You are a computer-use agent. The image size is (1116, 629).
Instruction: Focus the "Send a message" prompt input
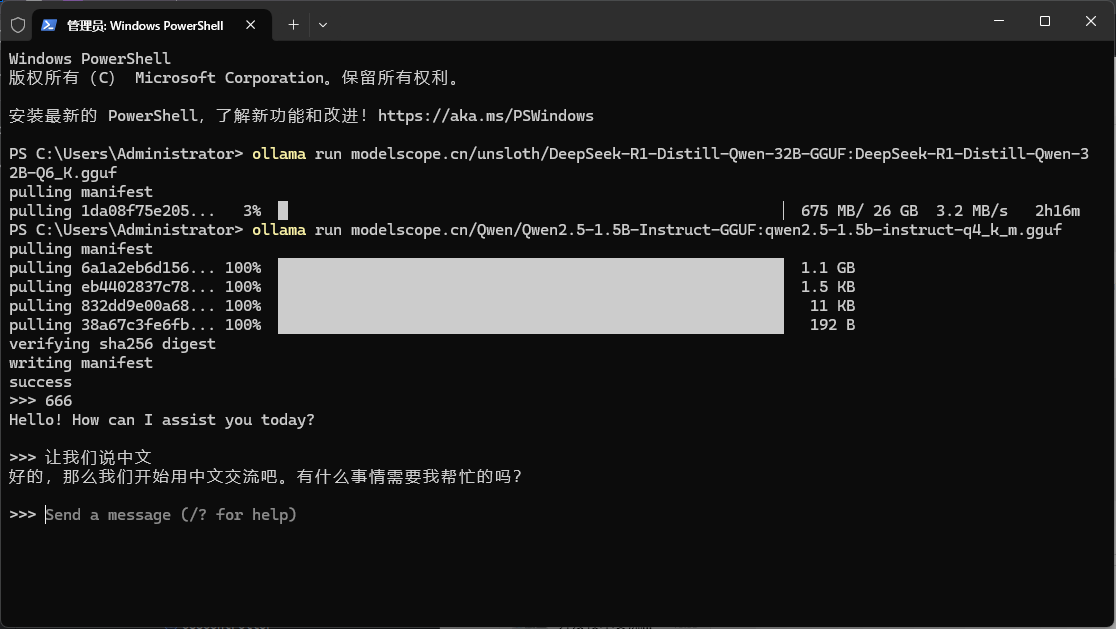(x=171, y=515)
